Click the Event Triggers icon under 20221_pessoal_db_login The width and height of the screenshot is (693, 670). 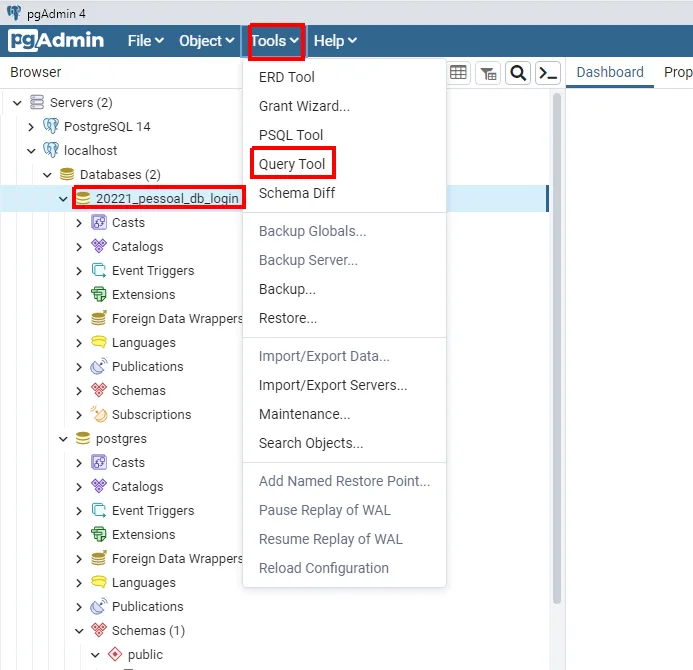tap(99, 270)
